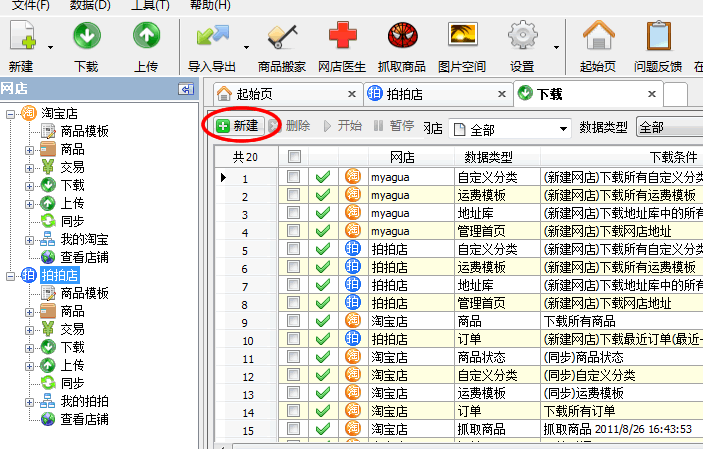Select 同步 under 淘宝店 tree

point(72,221)
